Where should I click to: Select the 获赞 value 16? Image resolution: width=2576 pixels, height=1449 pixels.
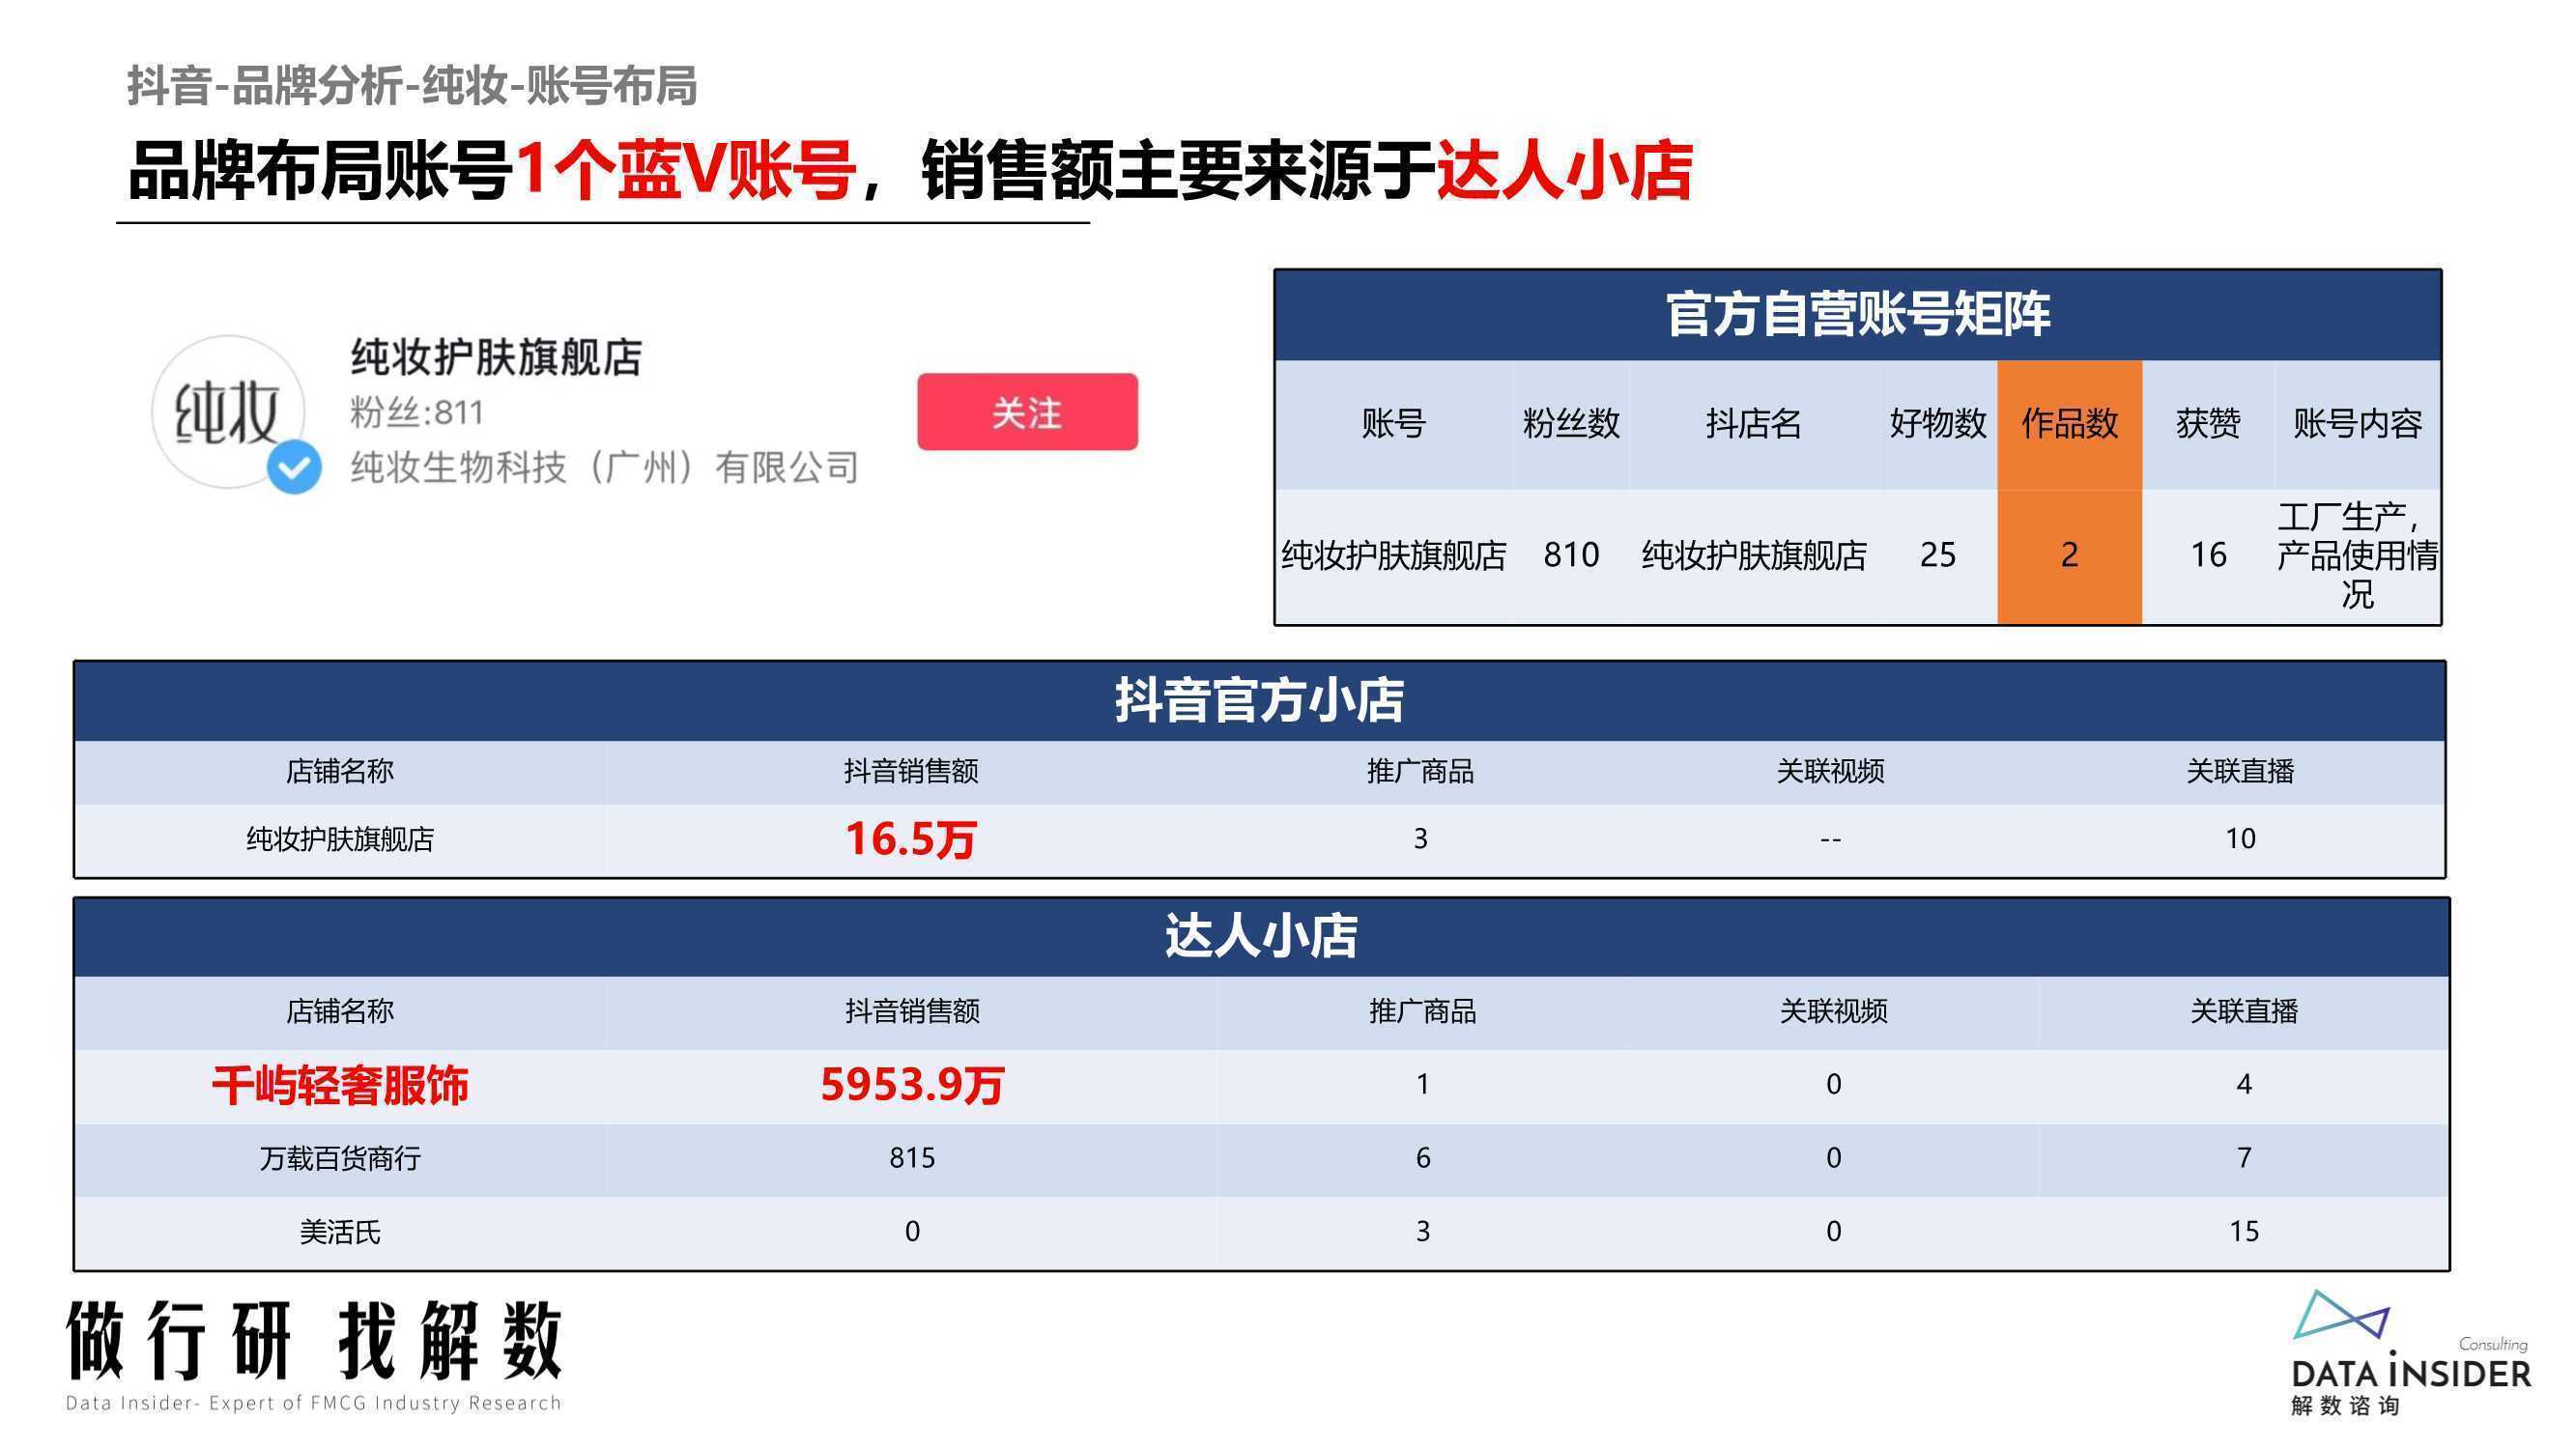(x=2208, y=555)
